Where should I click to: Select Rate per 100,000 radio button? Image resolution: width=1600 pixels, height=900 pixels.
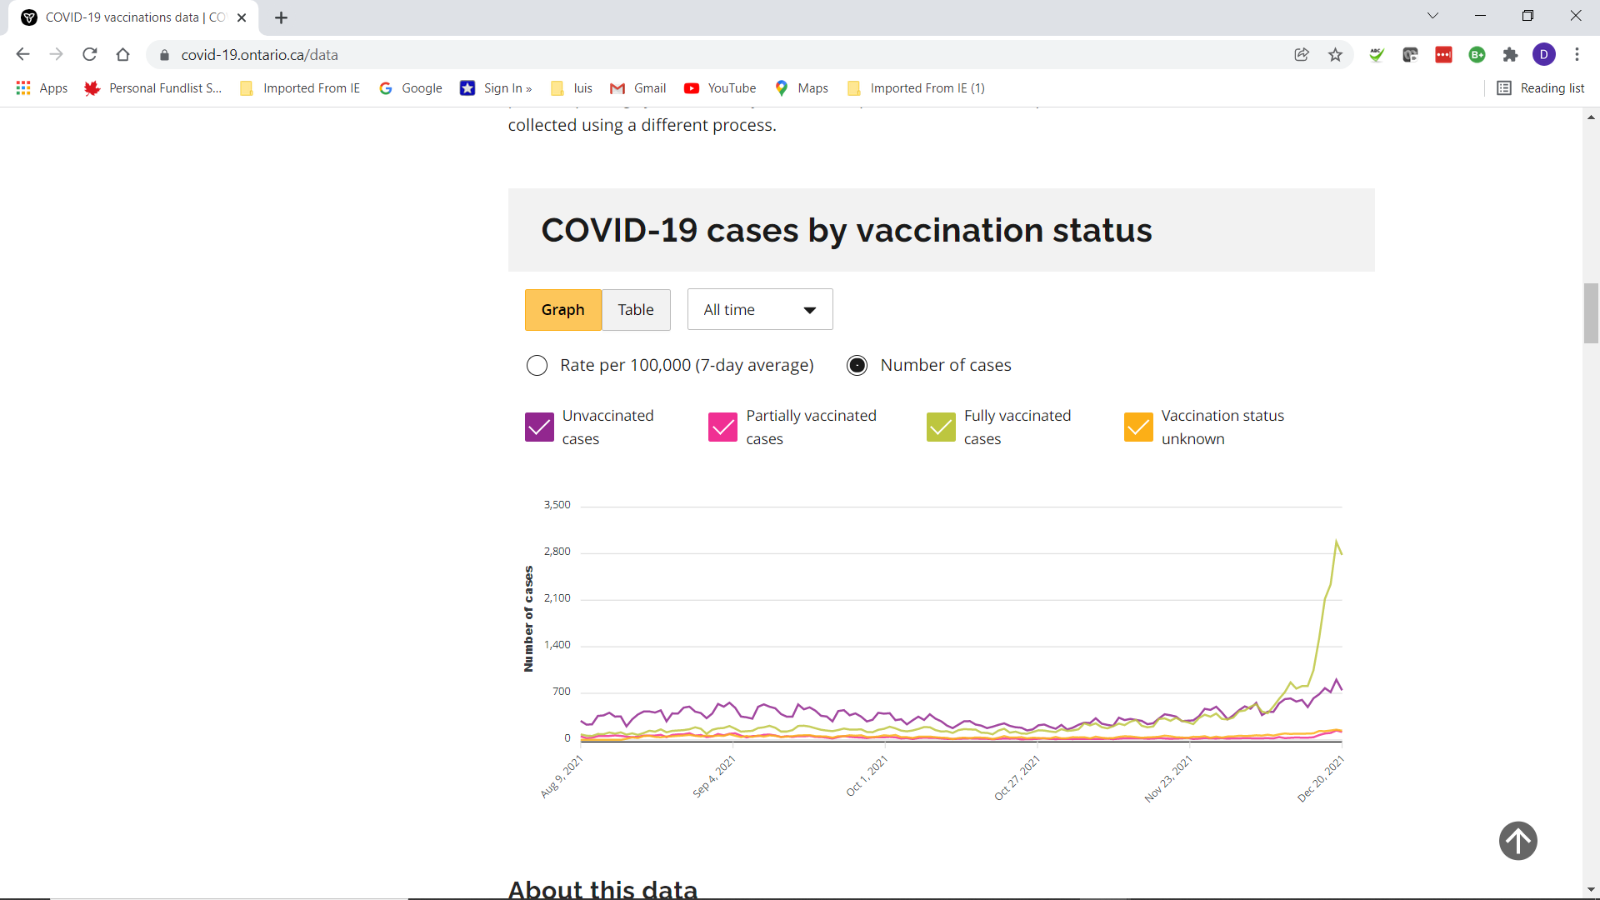537,366
